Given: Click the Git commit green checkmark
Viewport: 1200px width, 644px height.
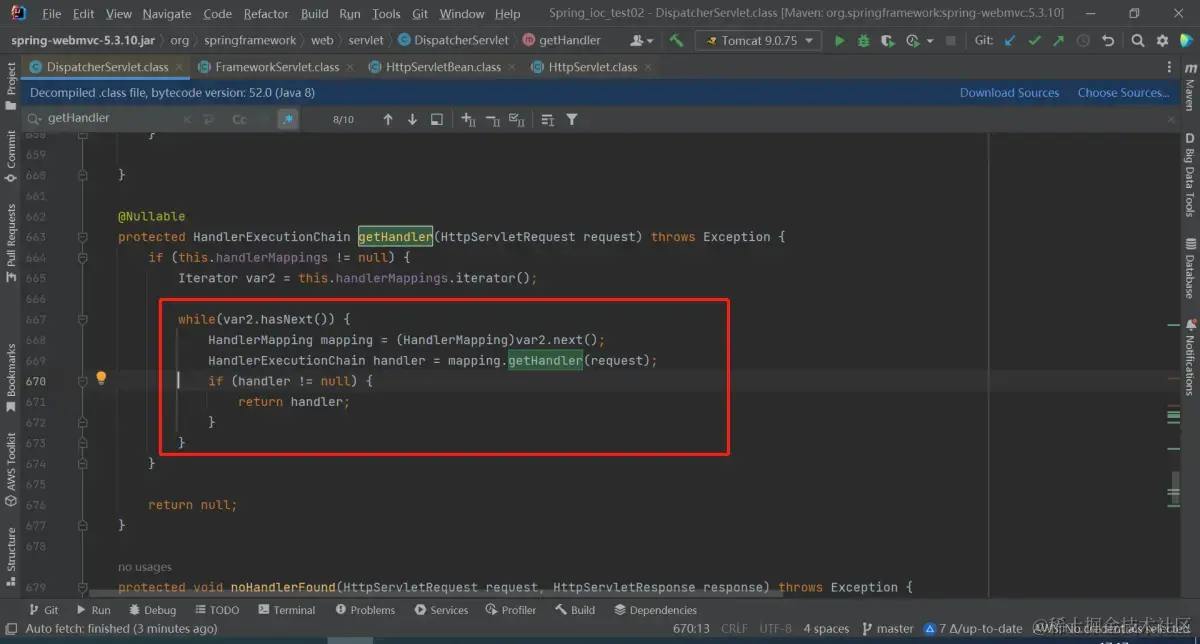Looking at the screenshot, I should pos(1034,40).
